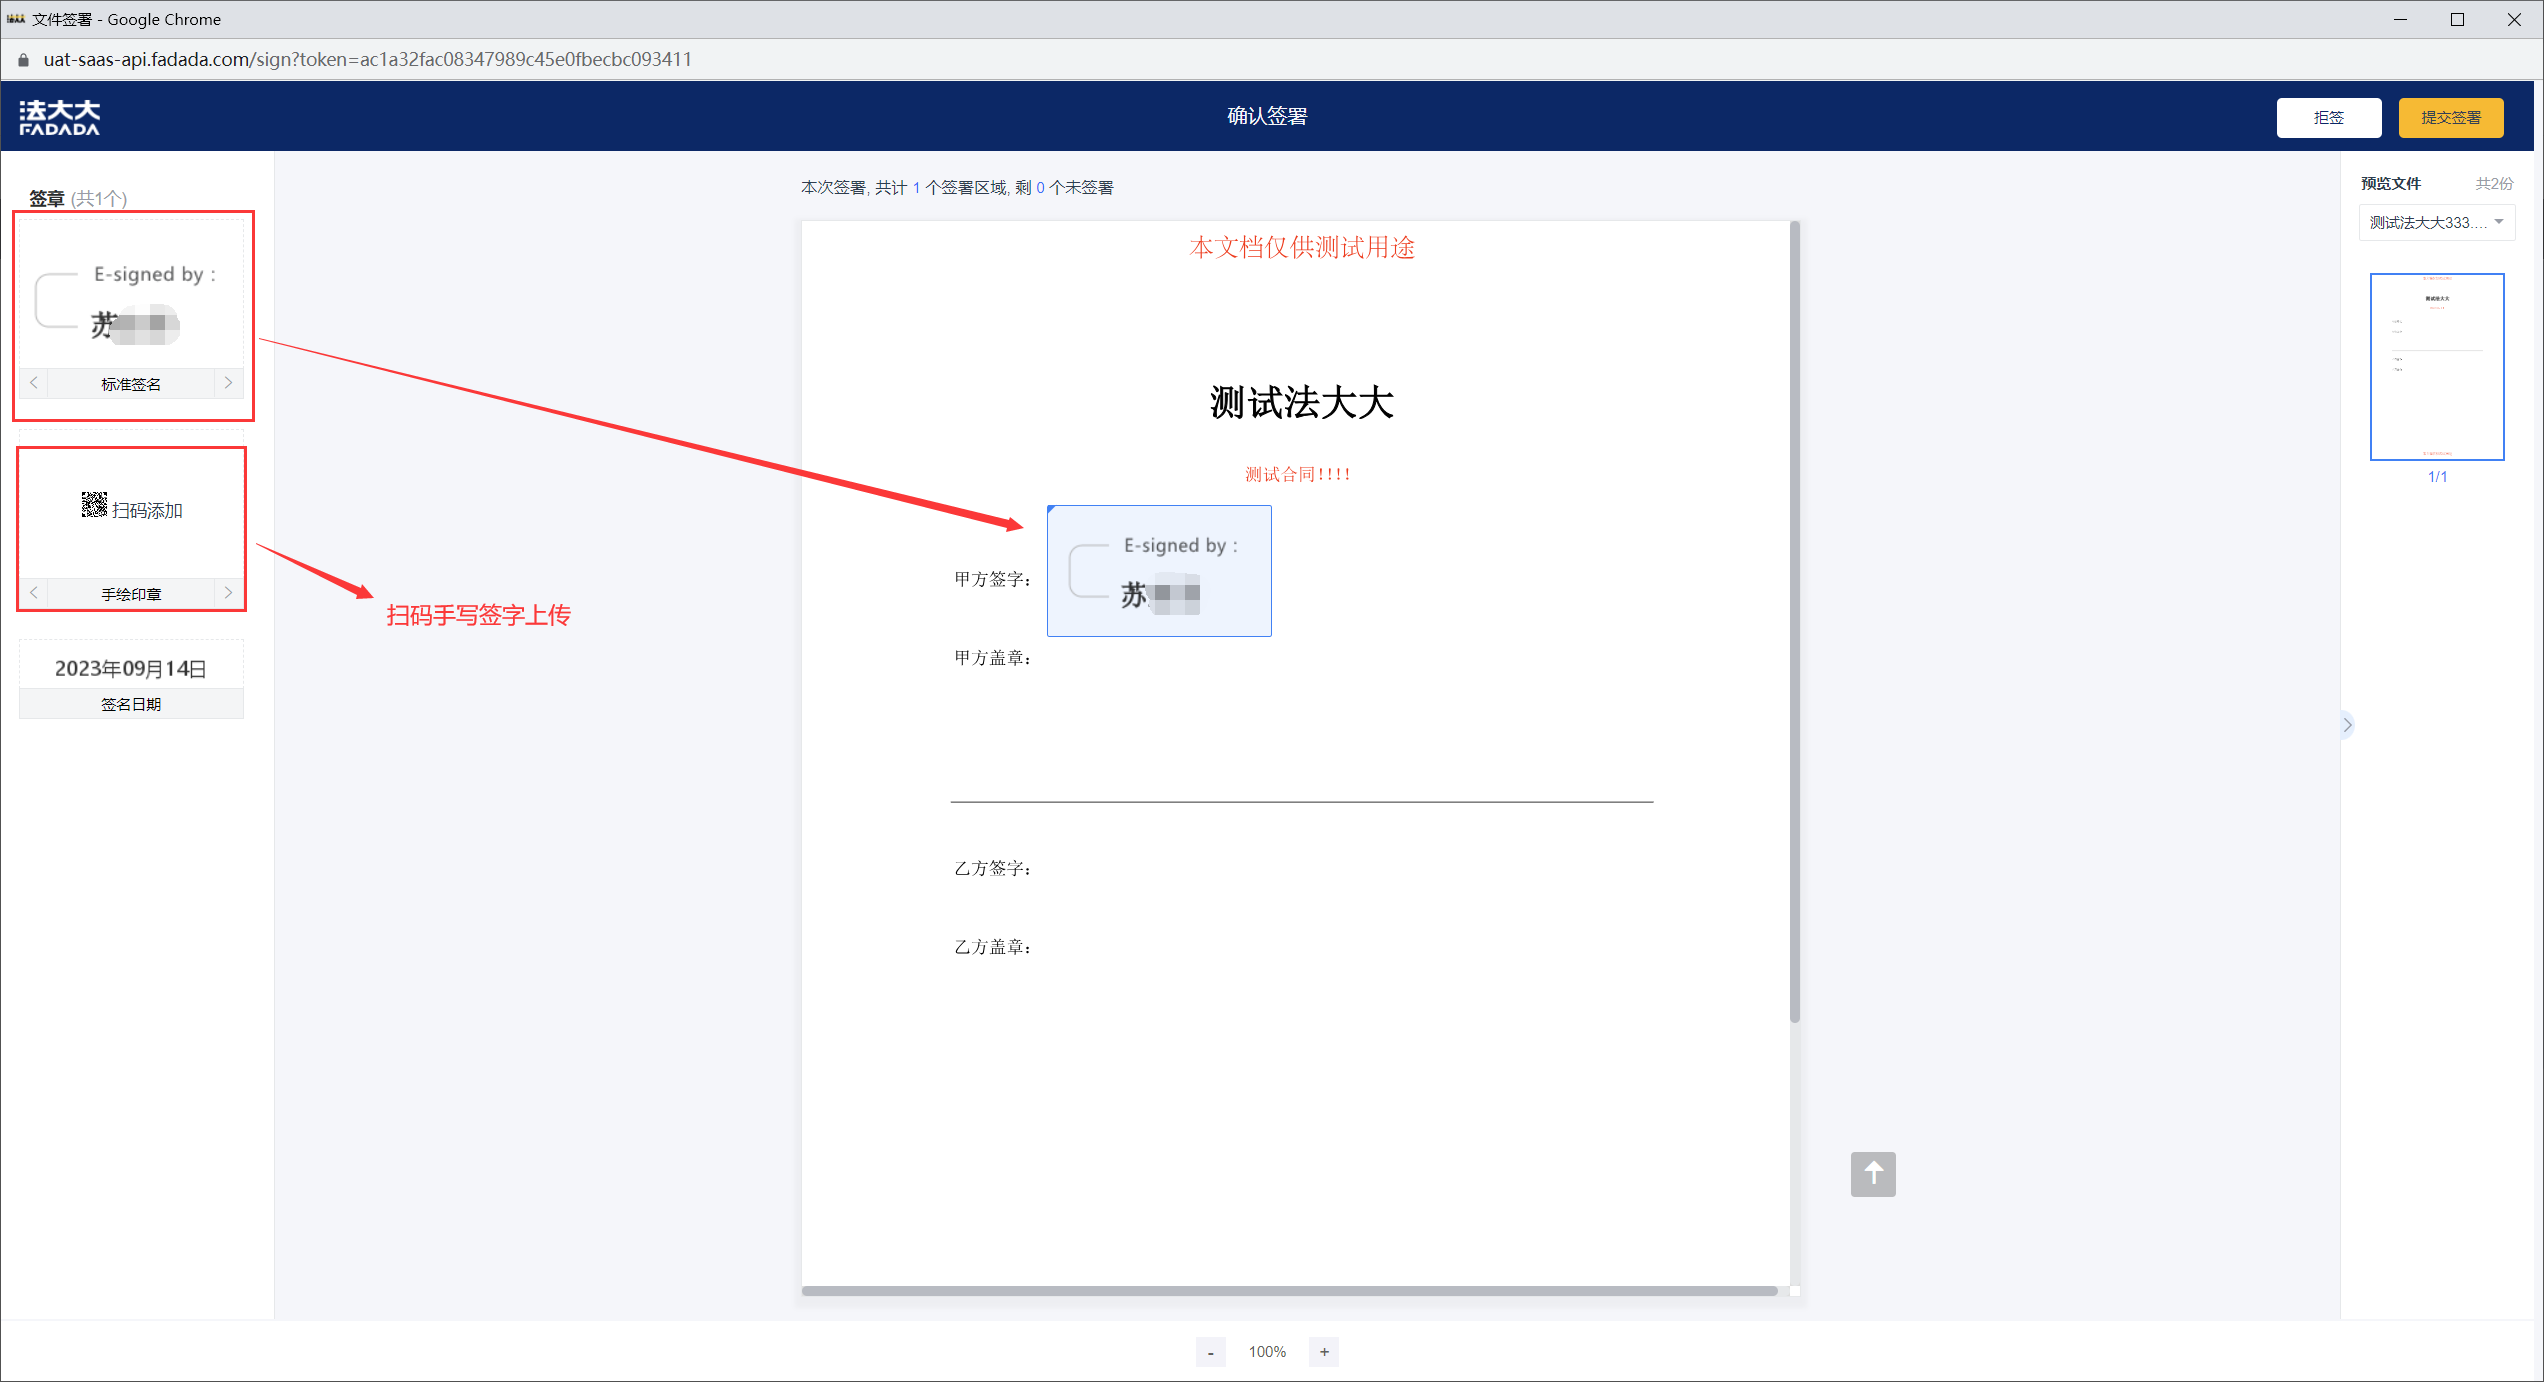Click the 拒签 reject button

pyautogui.click(x=2328, y=117)
